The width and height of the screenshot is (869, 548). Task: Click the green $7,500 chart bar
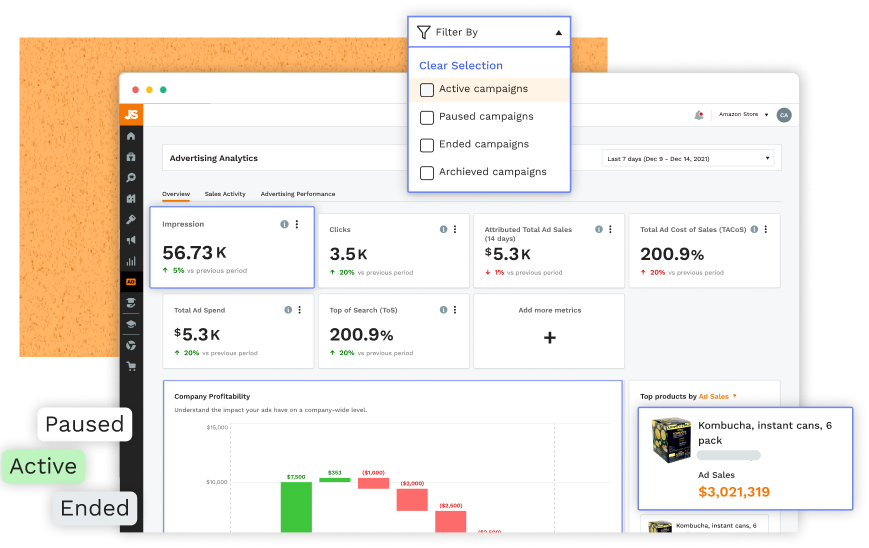click(296, 507)
